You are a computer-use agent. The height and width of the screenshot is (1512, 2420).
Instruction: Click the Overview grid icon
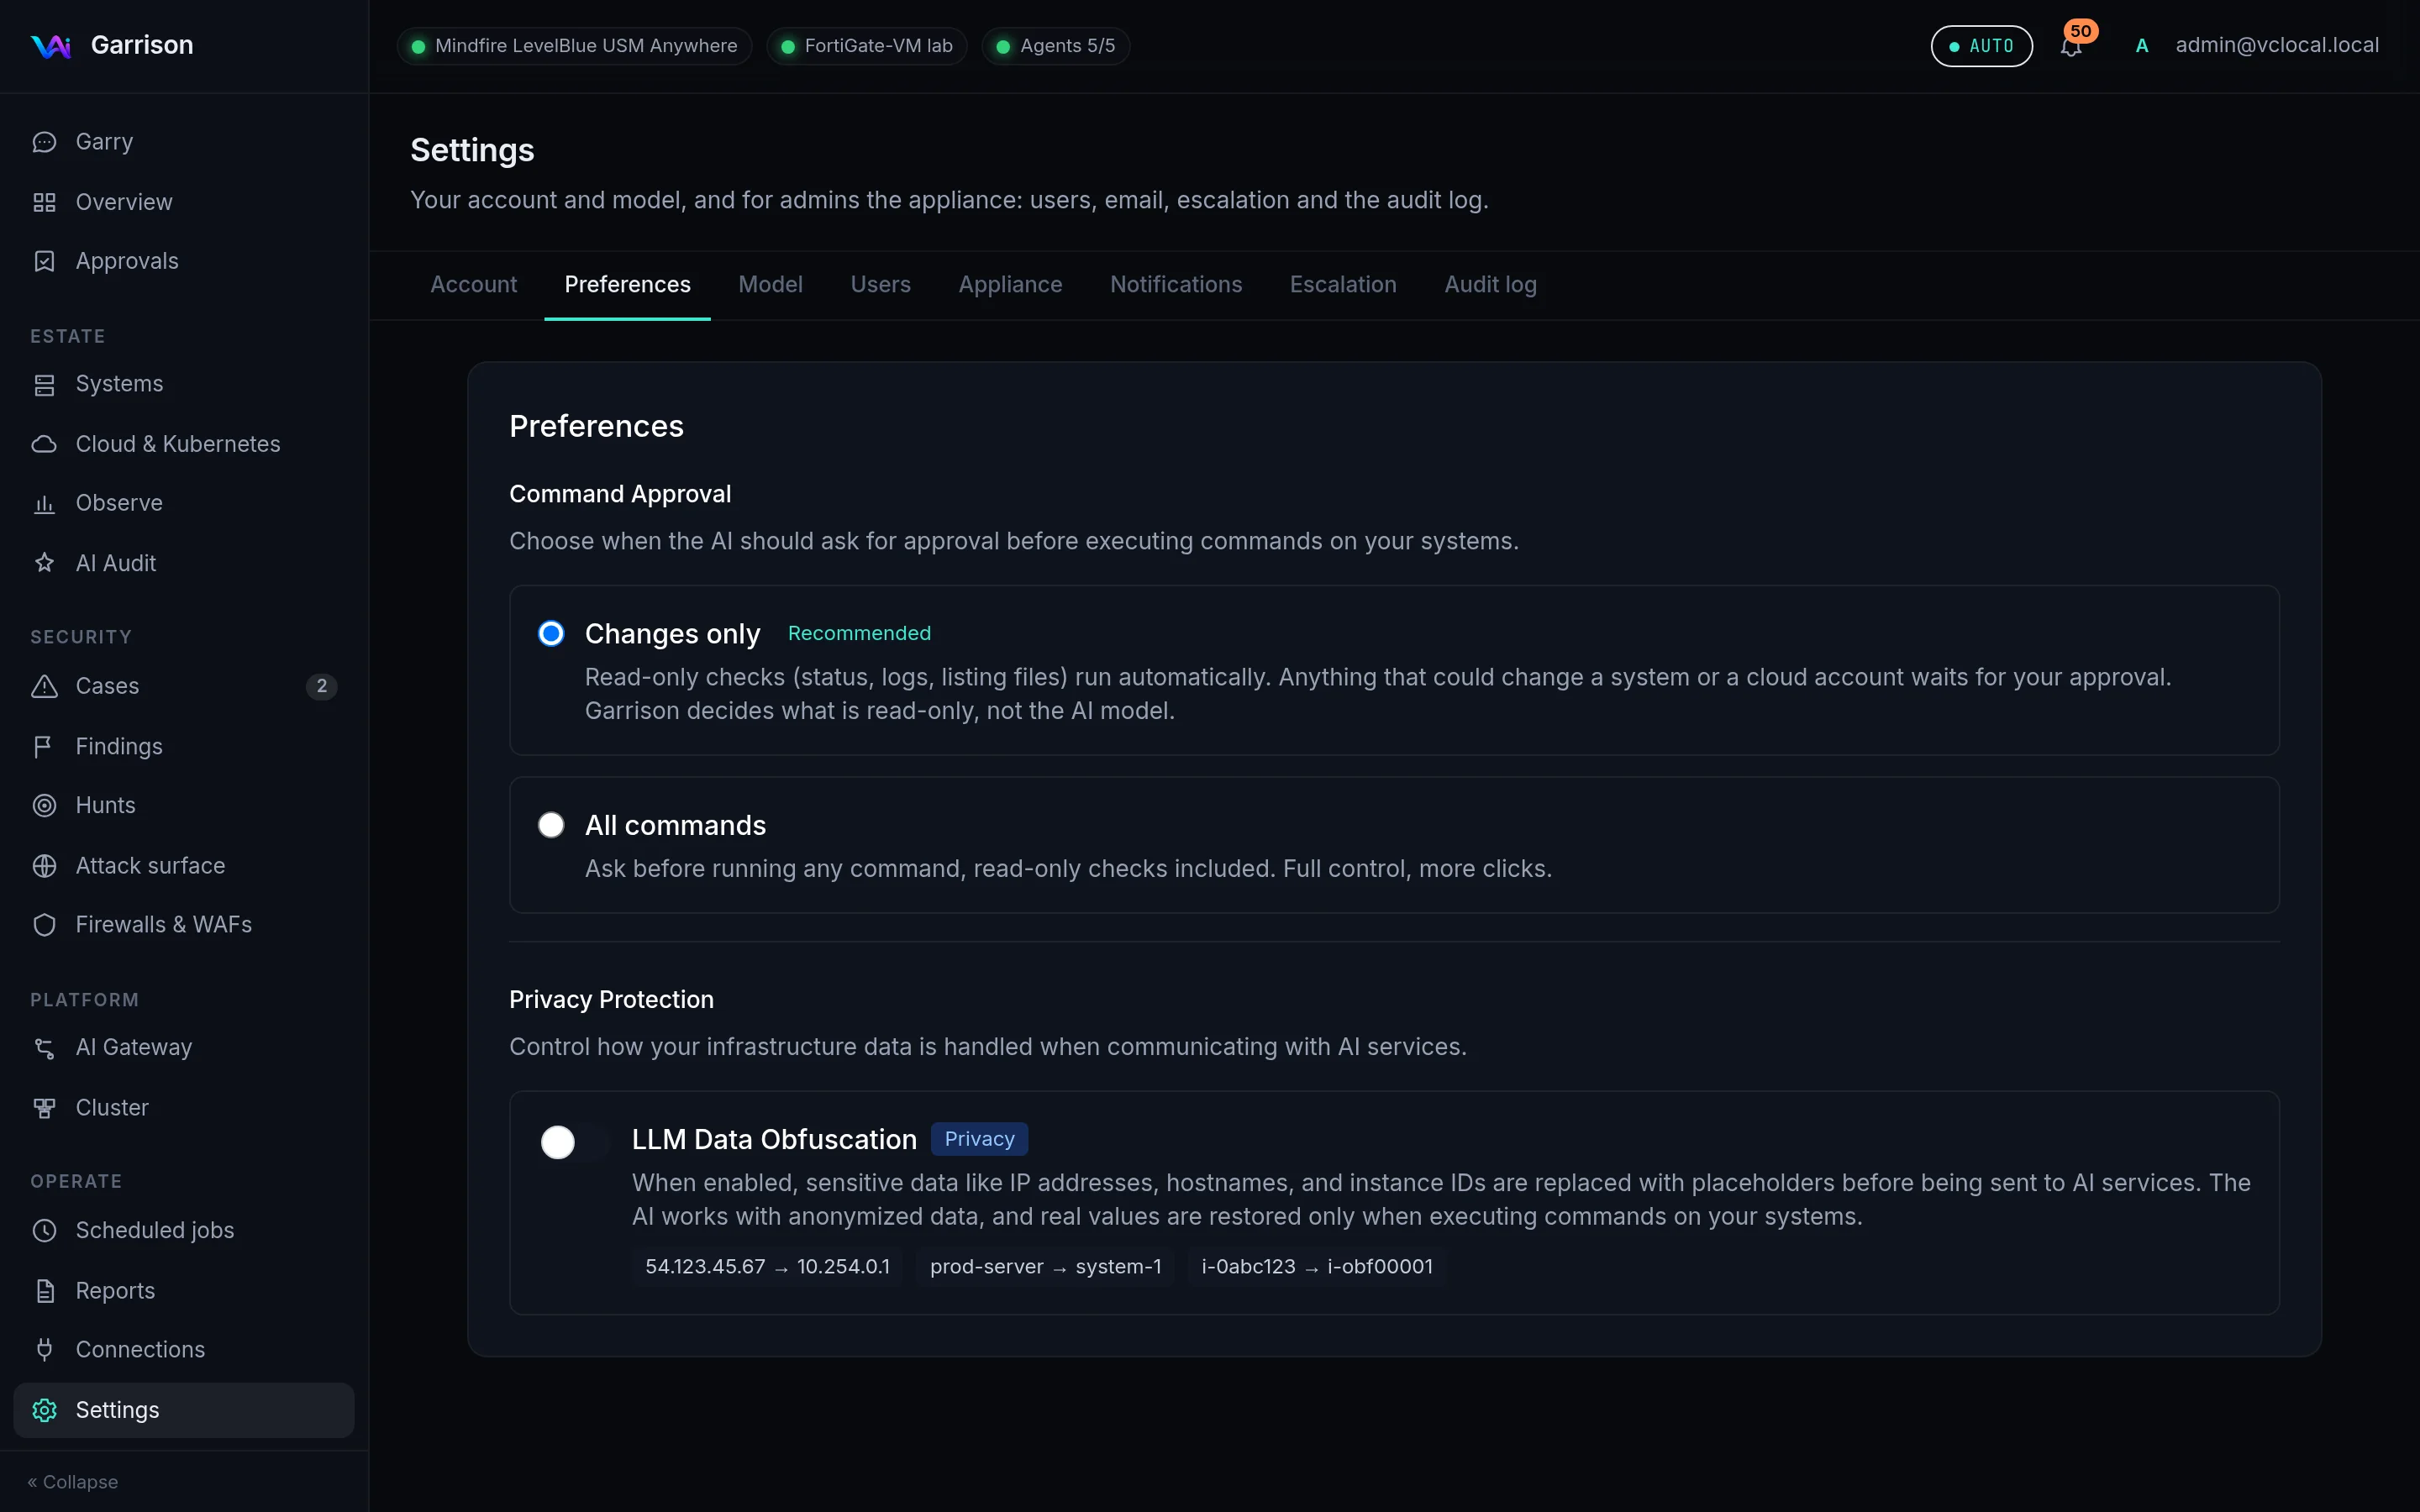[x=44, y=202]
